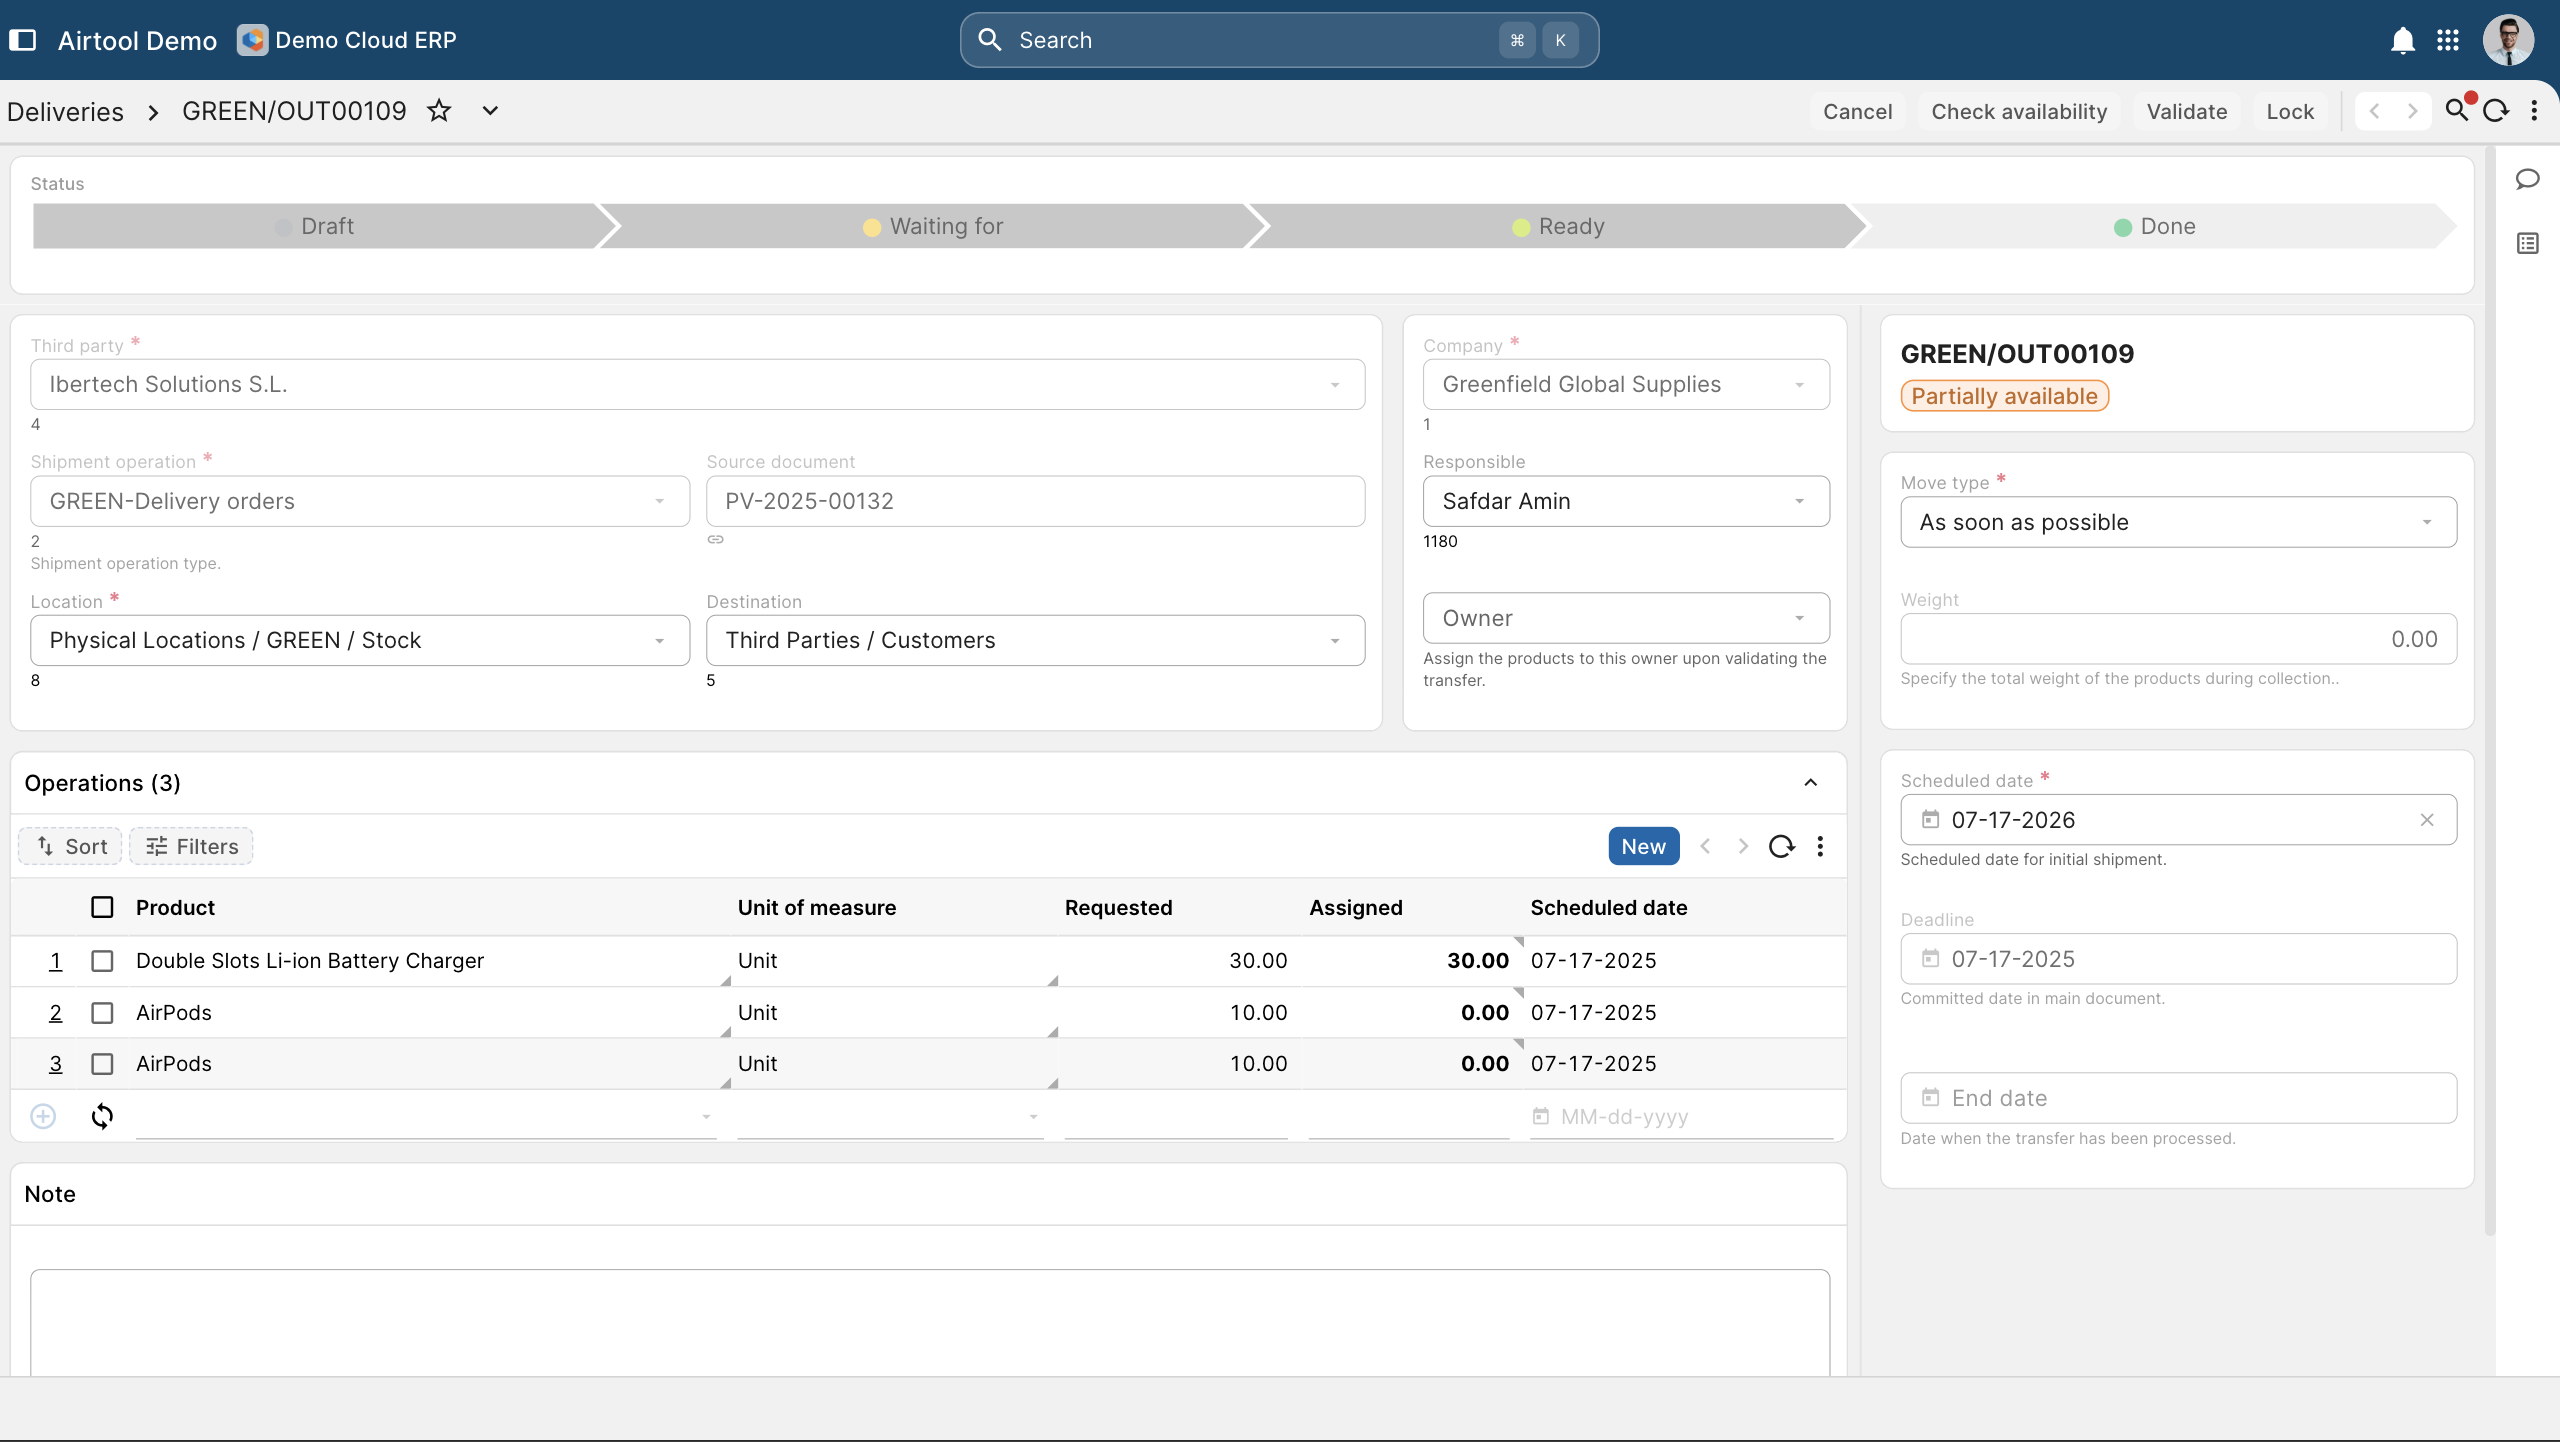Click the Cancel button
Screen dimensions: 2560x1442
click(1857, 111)
